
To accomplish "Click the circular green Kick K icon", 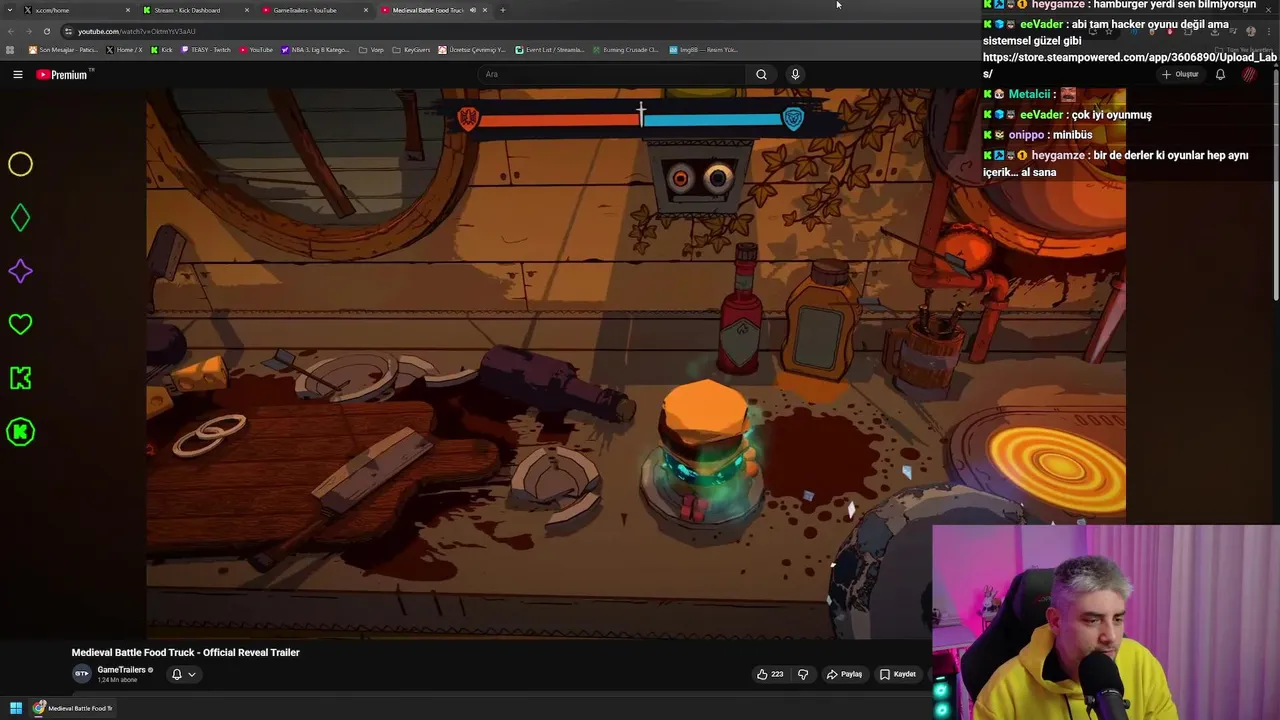I will 20,432.
